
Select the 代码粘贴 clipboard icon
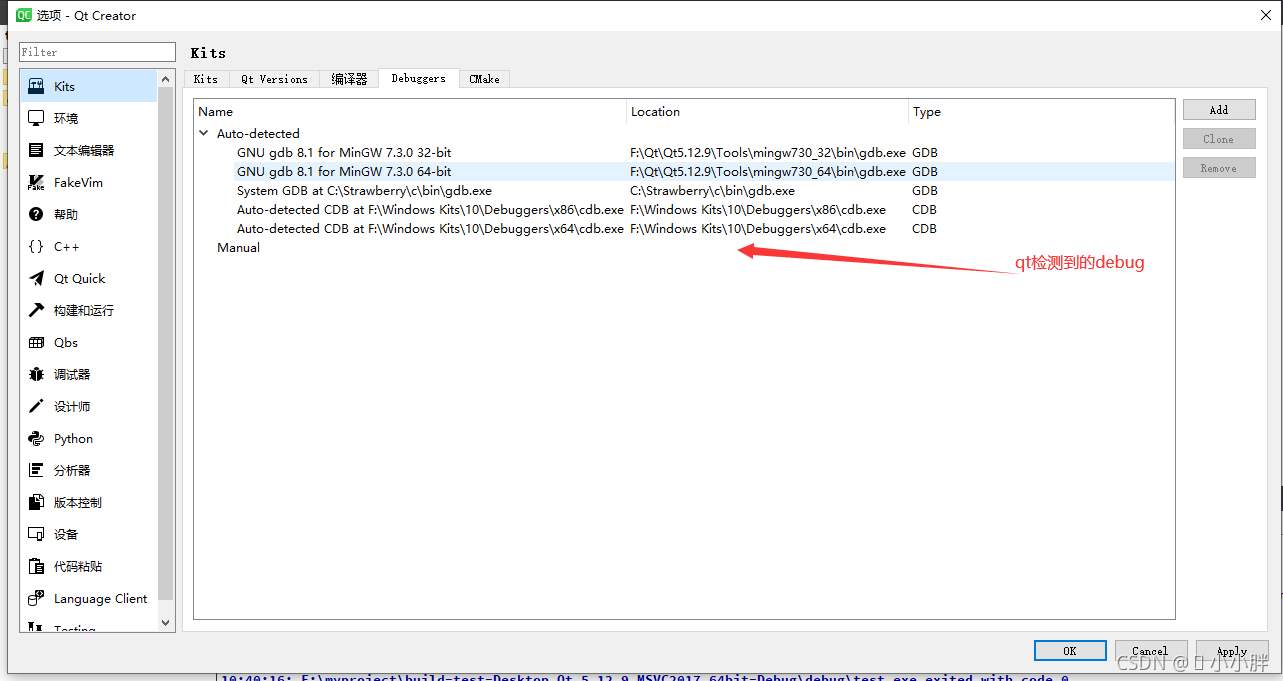pos(36,566)
